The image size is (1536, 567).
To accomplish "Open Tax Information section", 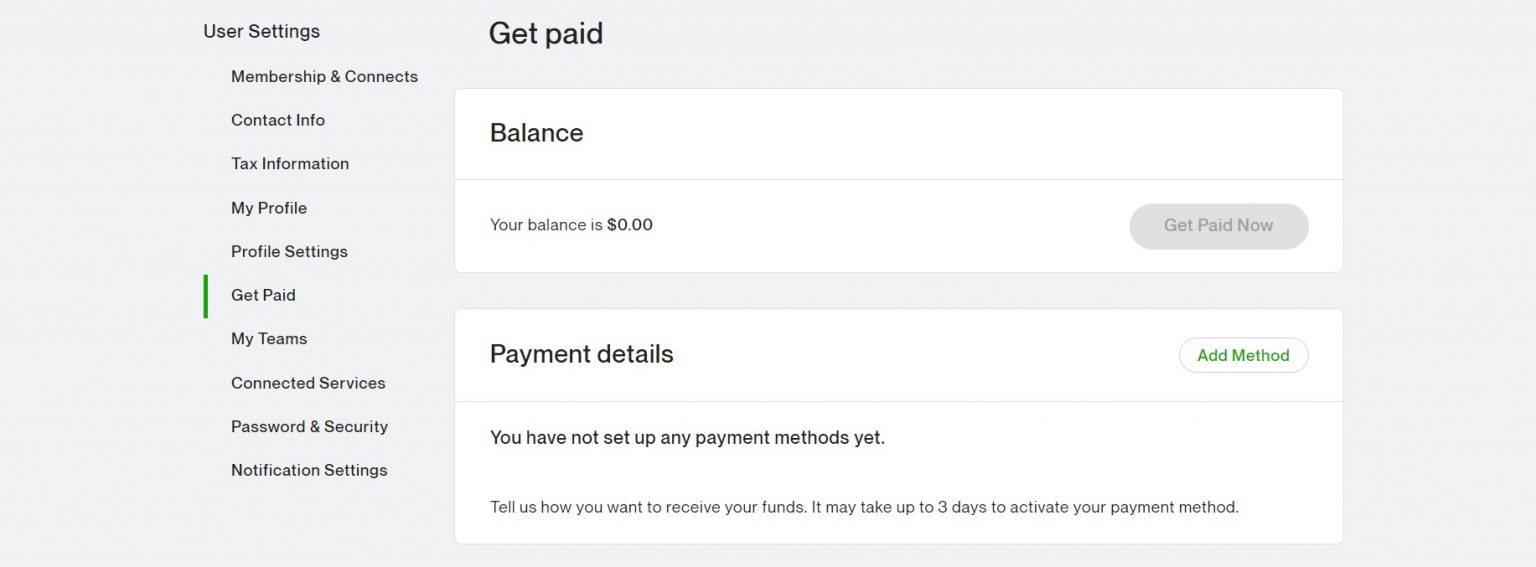I will 289,163.
